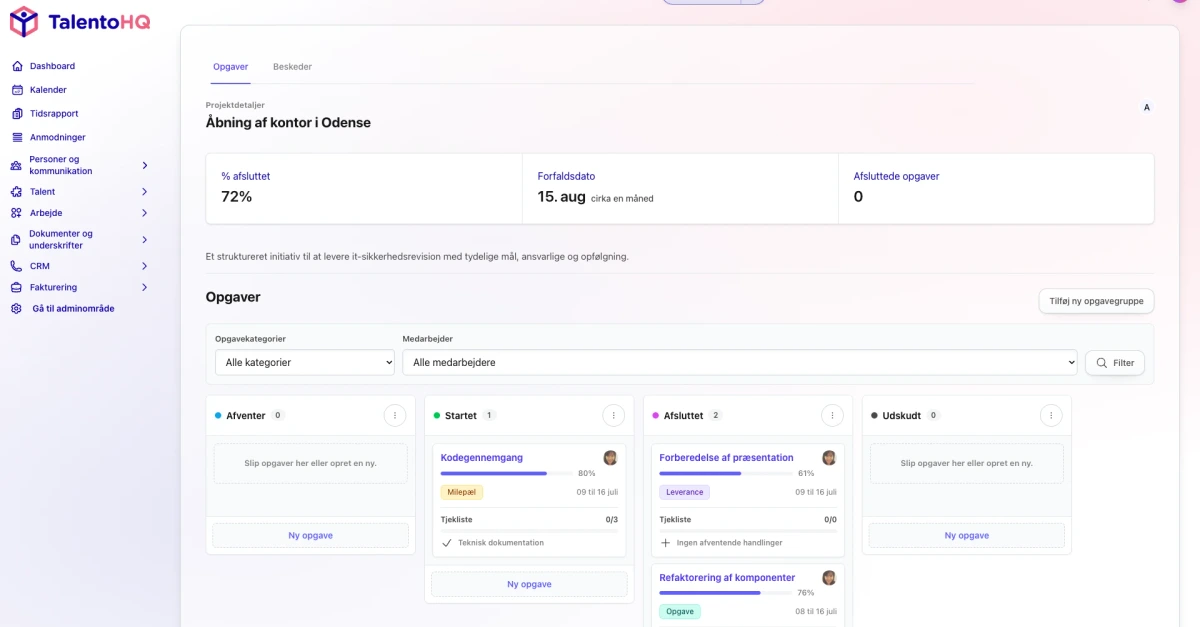Open the Alle medarbejdere dropdown
Image resolution: width=1200 pixels, height=627 pixels.
(740, 362)
